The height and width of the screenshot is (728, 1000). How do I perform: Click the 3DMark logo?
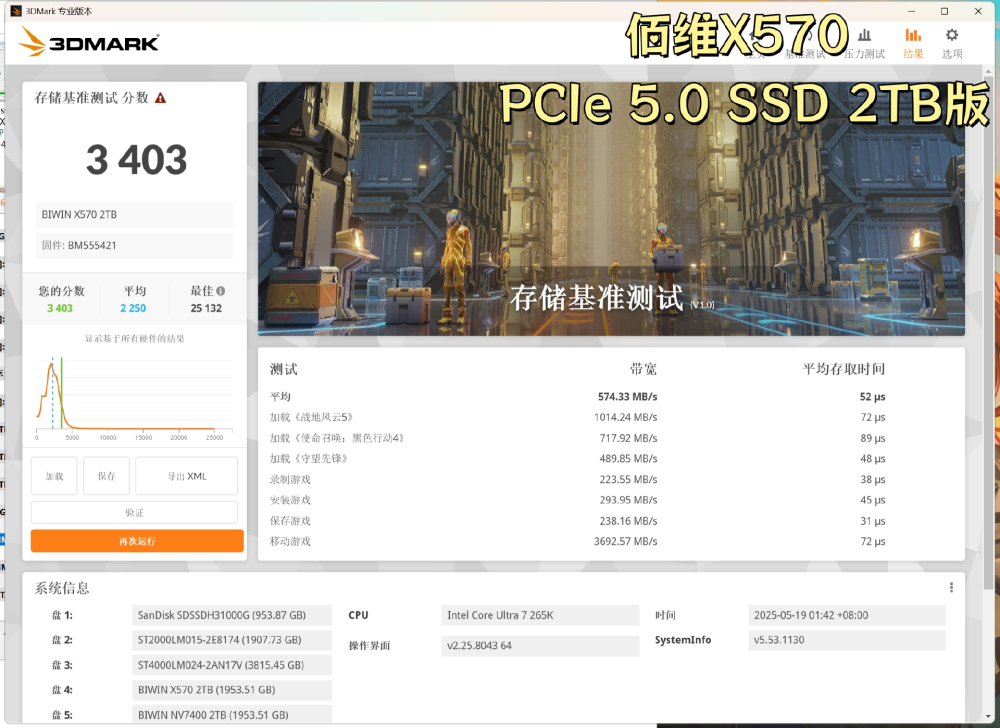(x=89, y=42)
